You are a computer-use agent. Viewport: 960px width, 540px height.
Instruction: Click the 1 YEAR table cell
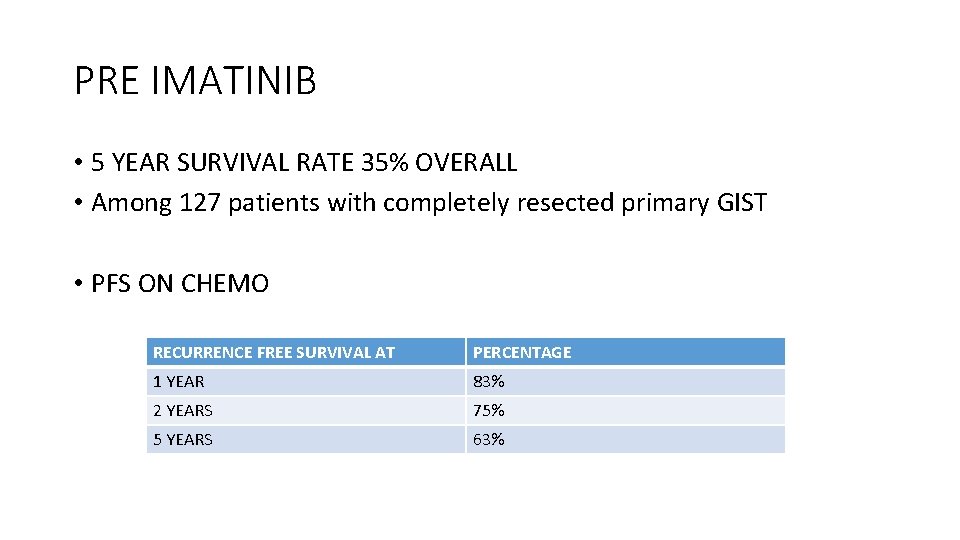305,381
